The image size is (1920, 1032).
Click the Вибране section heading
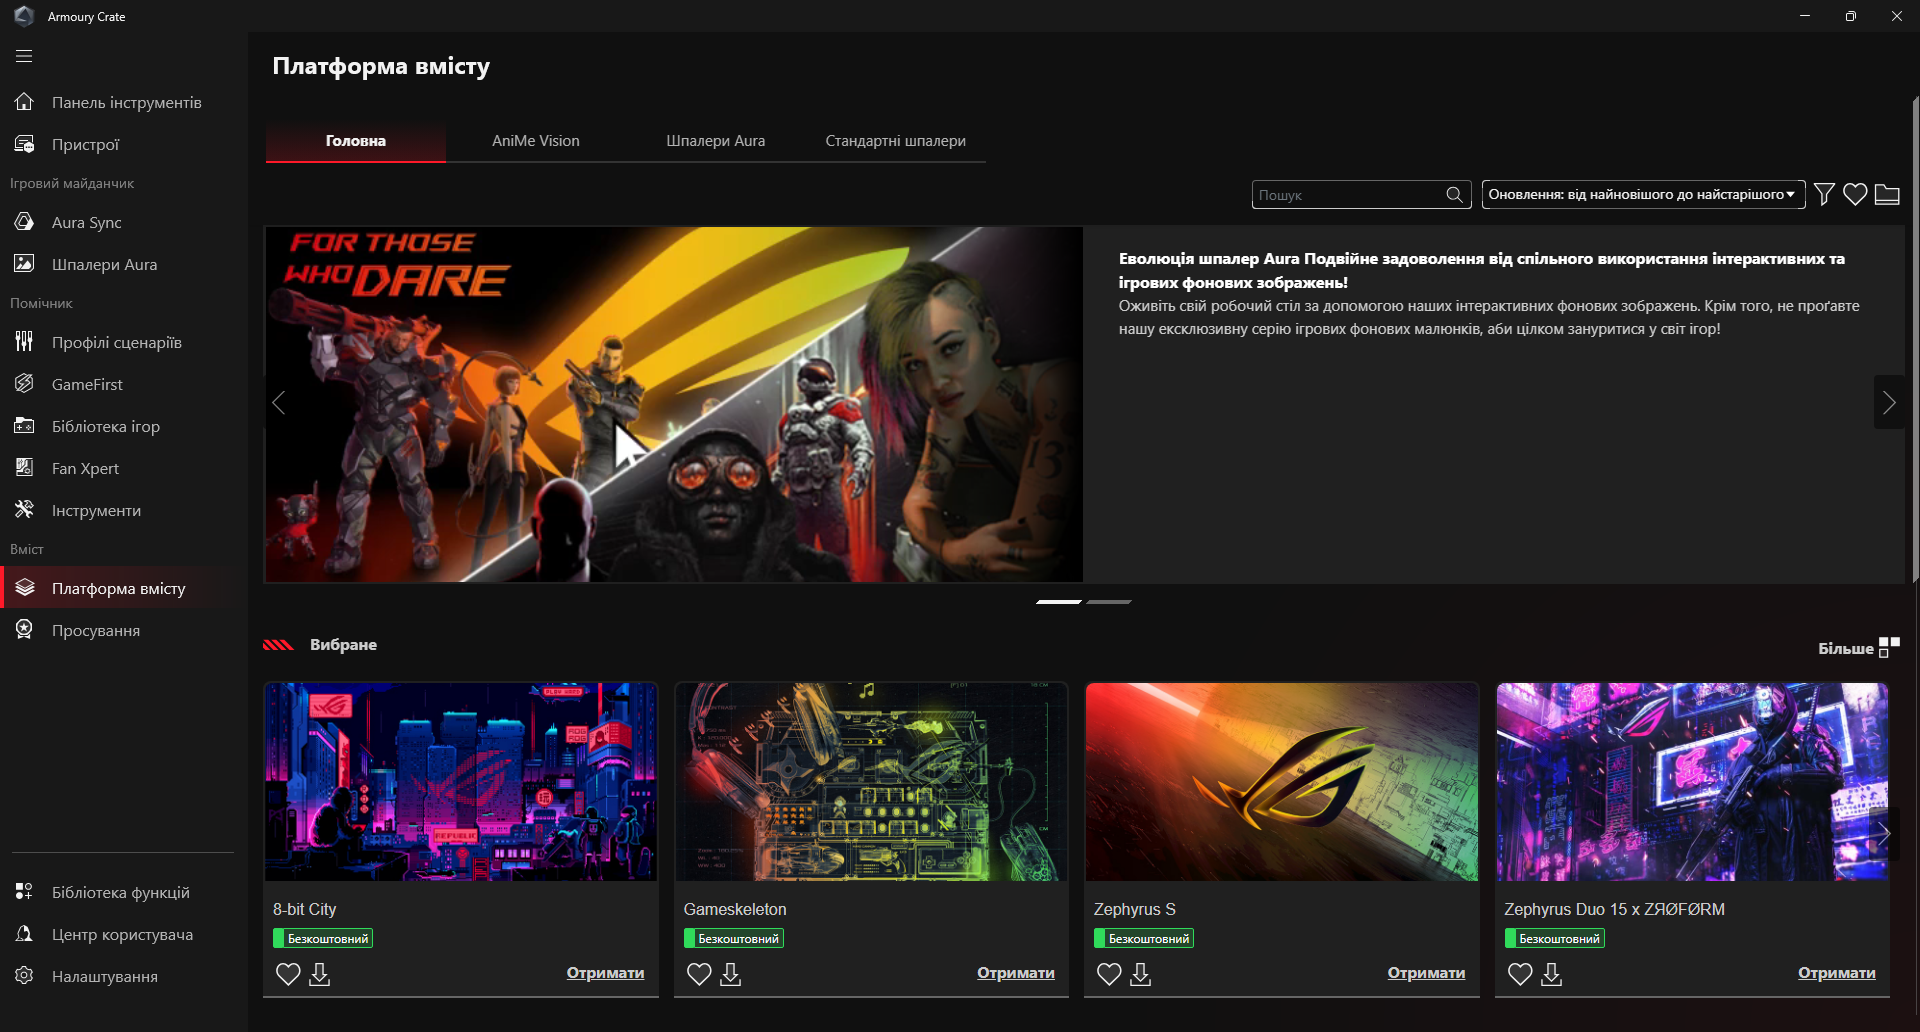(x=343, y=645)
